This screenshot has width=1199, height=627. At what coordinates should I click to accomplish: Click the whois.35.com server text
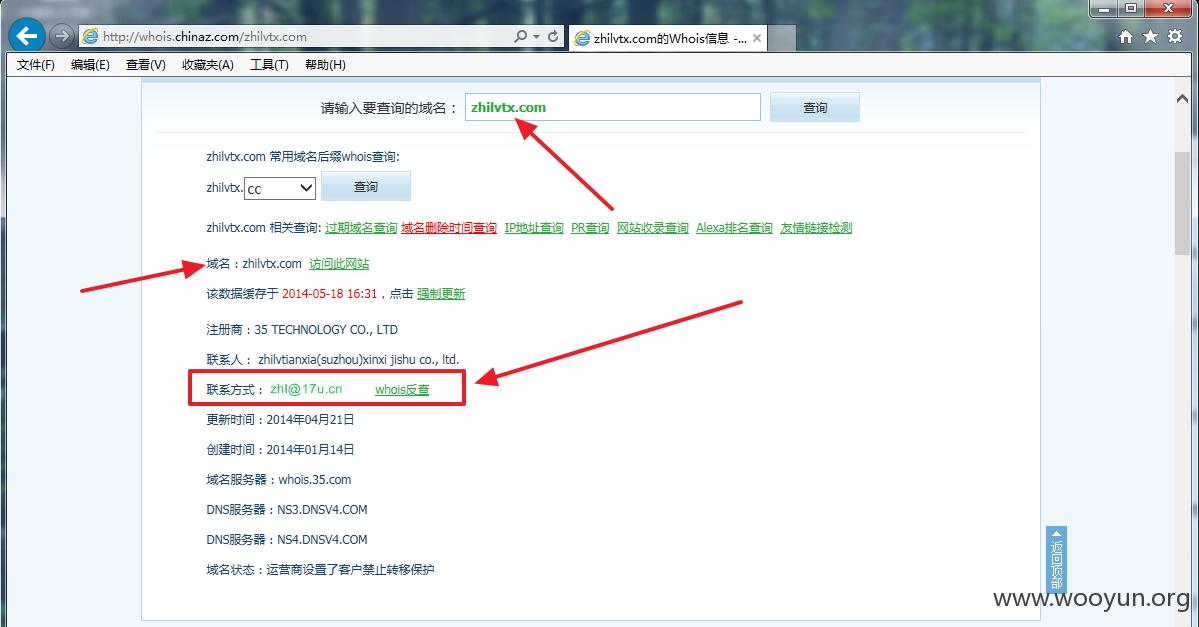315,479
